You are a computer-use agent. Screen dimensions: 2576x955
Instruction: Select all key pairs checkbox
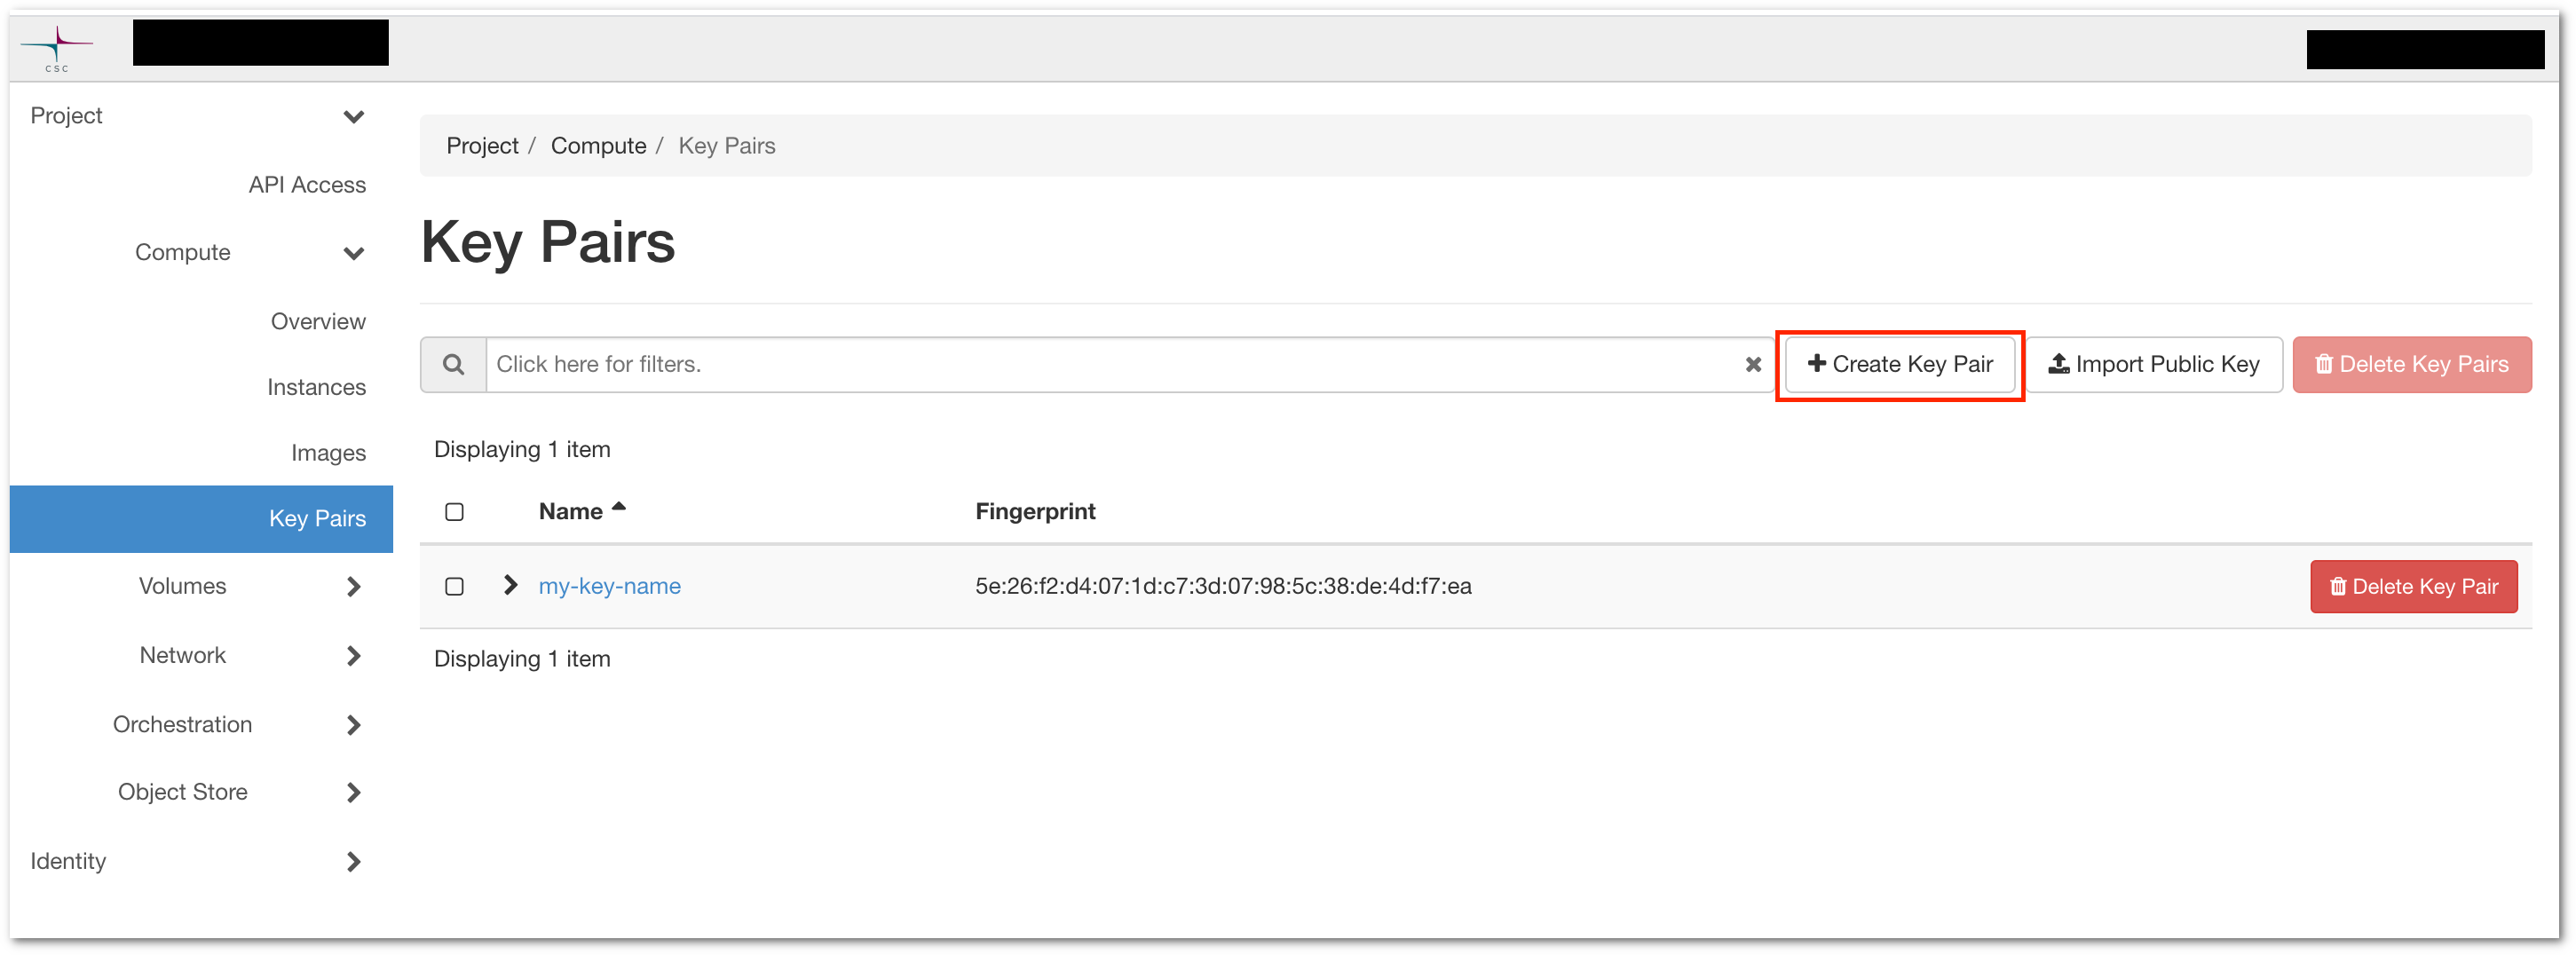coord(454,512)
